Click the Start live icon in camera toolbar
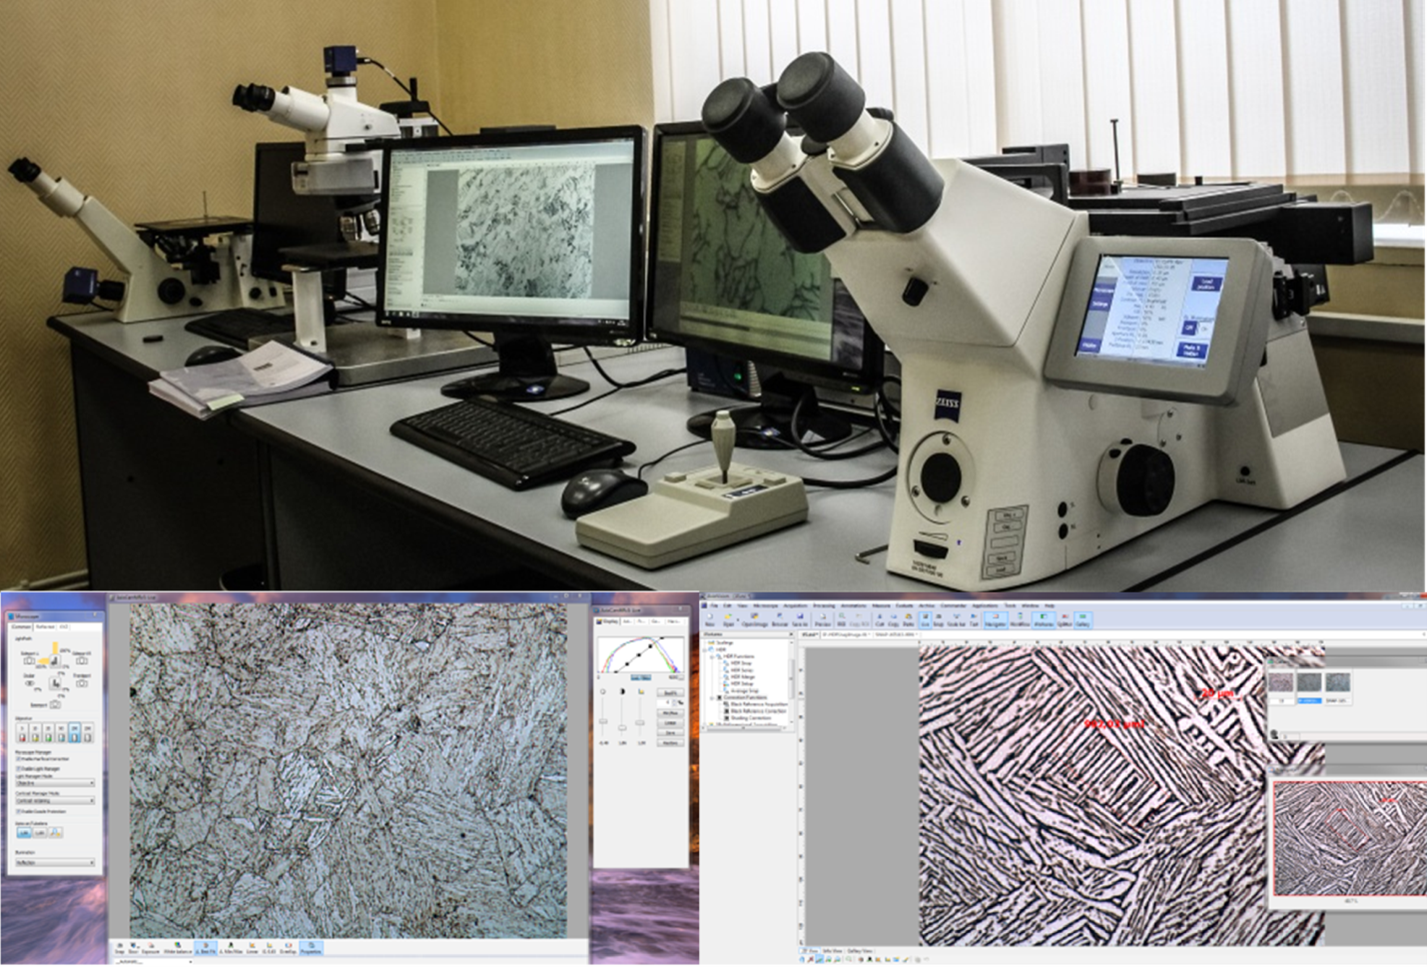The width and height of the screenshot is (1427, 967). [x=134, y=947]
